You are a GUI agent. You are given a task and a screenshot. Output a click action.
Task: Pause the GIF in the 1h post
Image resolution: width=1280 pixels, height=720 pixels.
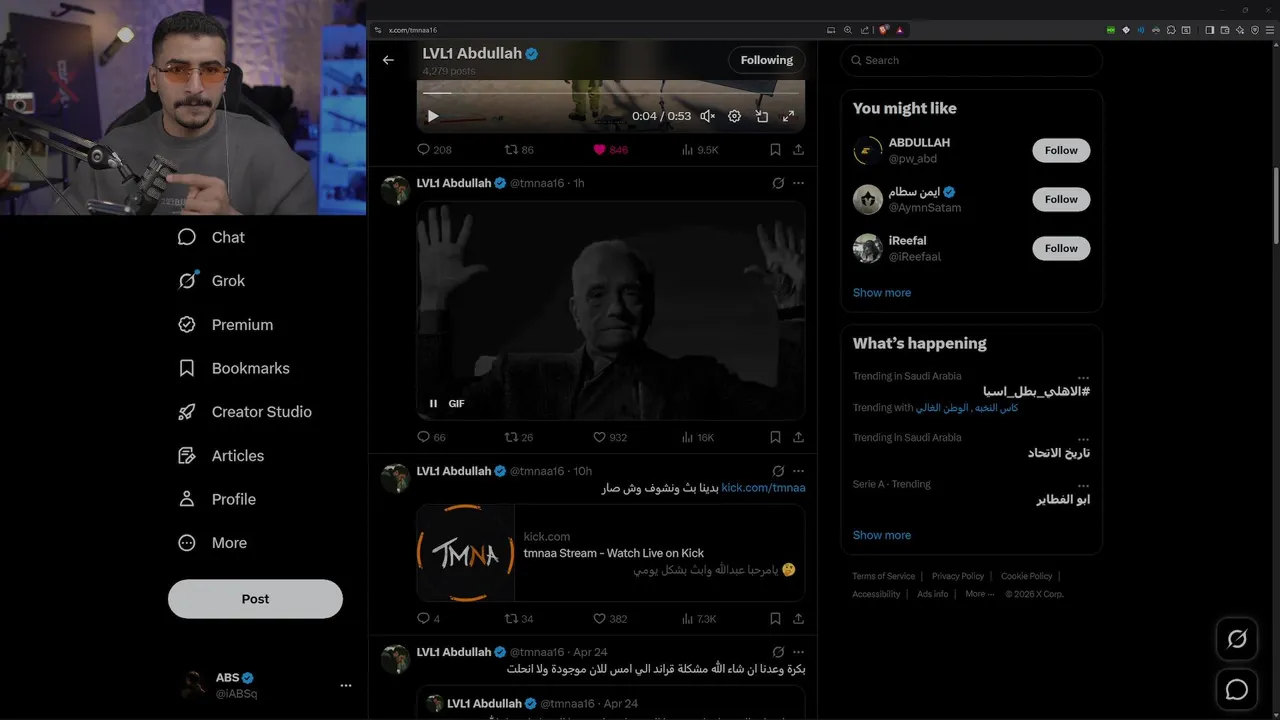pyautogui.click(x=433, y=404)
